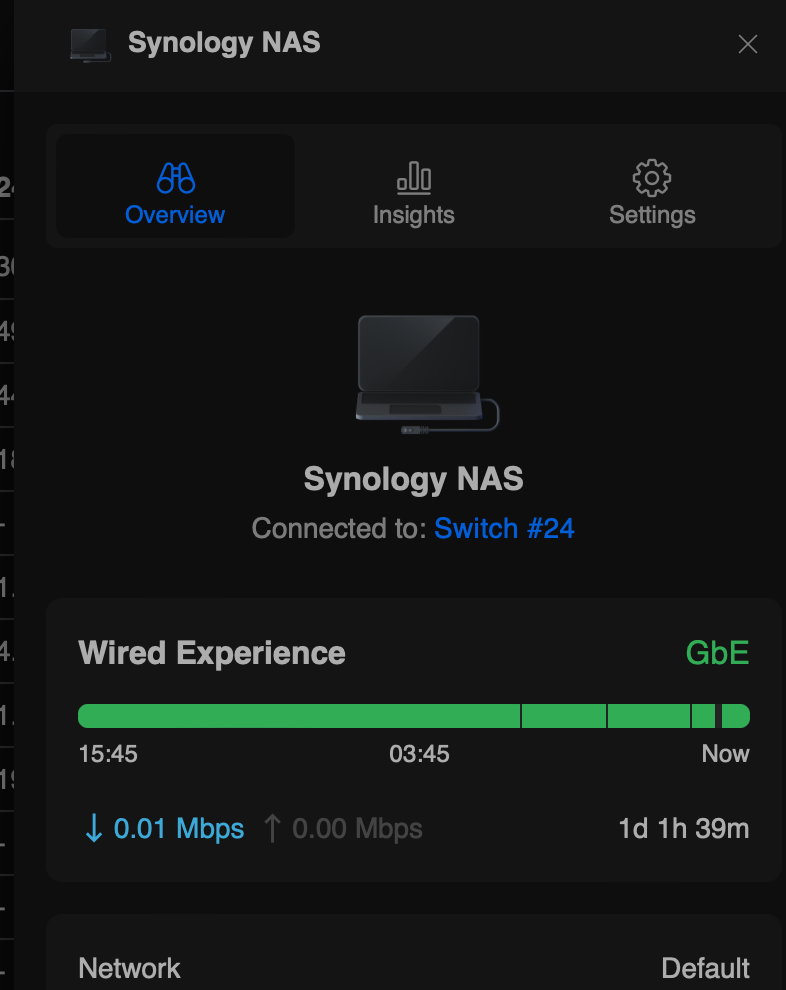Switch to the Overview tab label

pyautogui.click(x=175, y=215)
